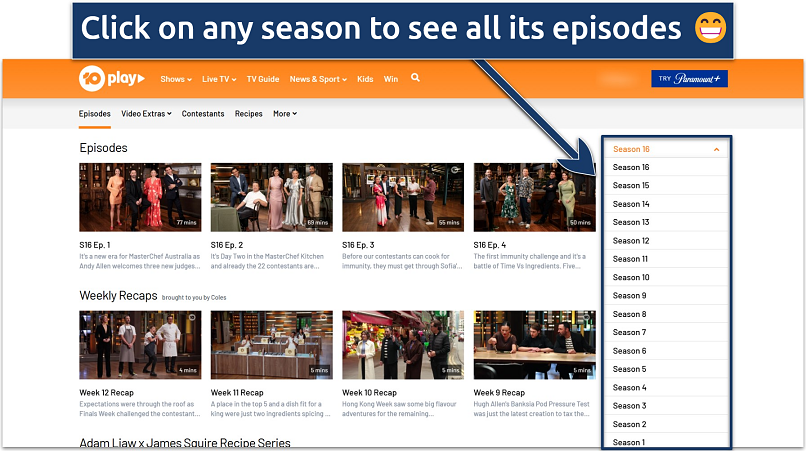This screenshot has height=451, width=806.
Task: Choose Season 7 option
Action: pos(666,332)
